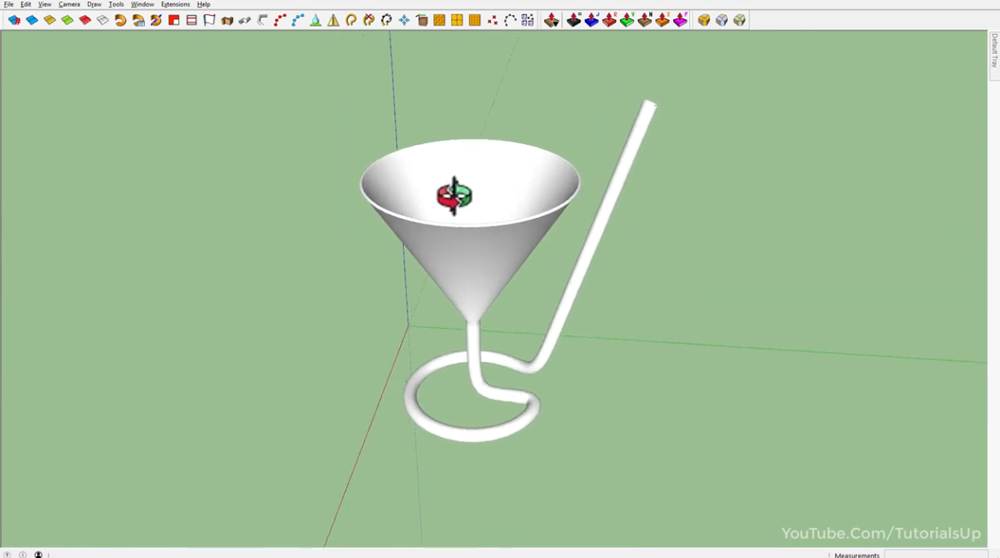Select the blue four-way arrows toolbar icon

pos(404,20)
